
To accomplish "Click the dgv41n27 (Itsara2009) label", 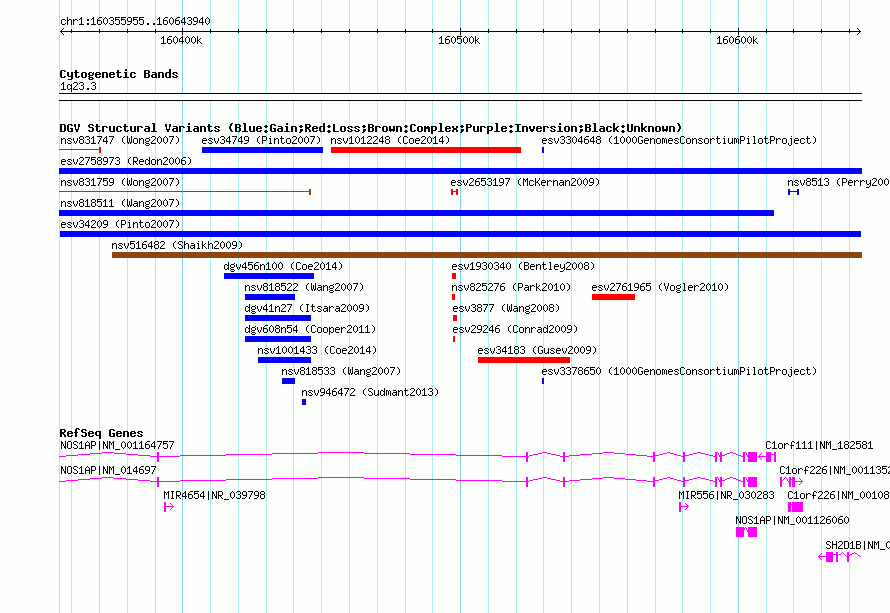I will 307,308.
